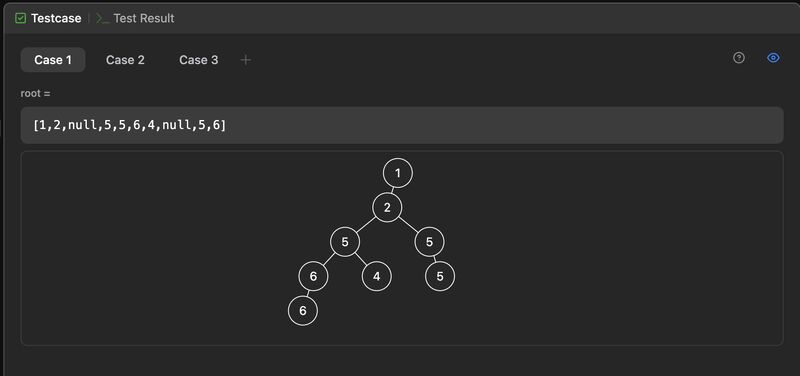Screen dimensions: 800x376
Task: Click the root tree node labeled 1
Action: click(x=398, y=173)
